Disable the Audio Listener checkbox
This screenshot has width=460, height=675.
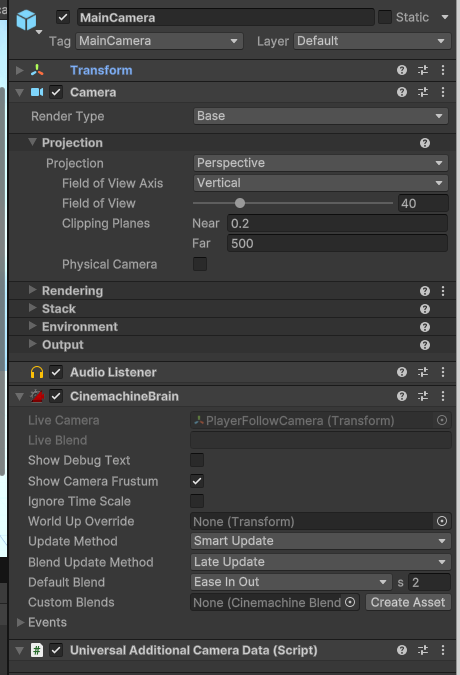56,372
